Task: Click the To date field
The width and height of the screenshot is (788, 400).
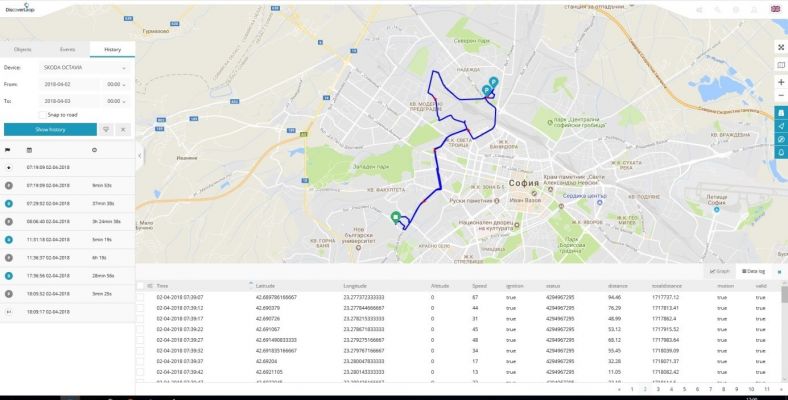Action: 69,101
